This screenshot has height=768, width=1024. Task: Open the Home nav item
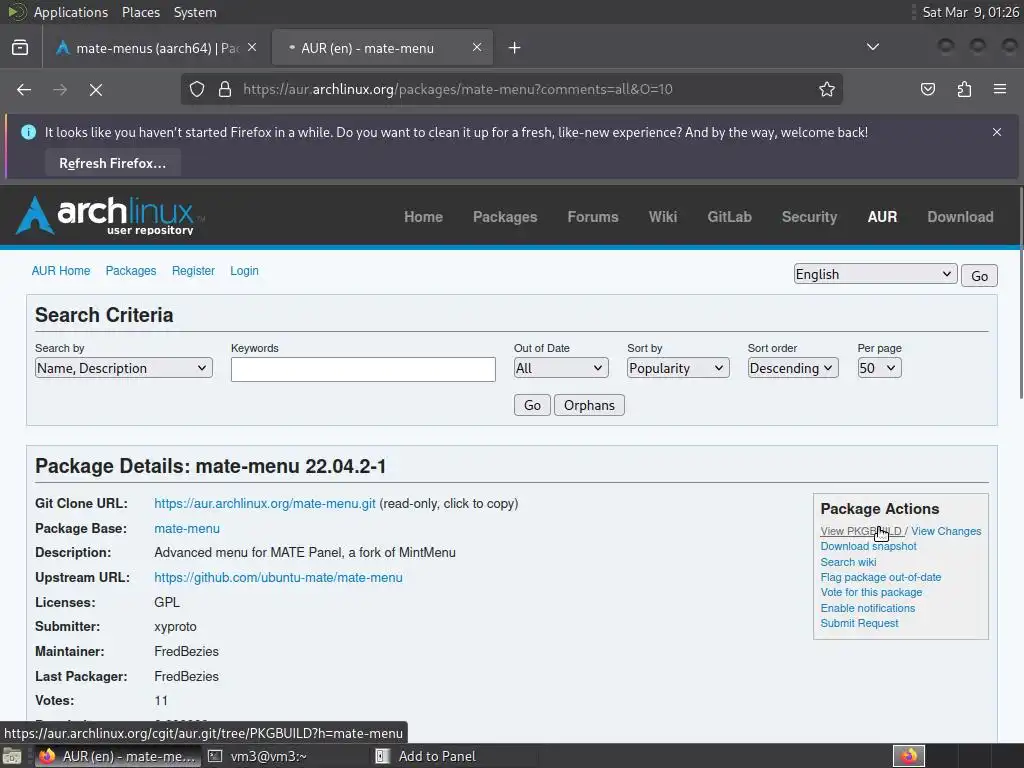[x=423, y=217]
